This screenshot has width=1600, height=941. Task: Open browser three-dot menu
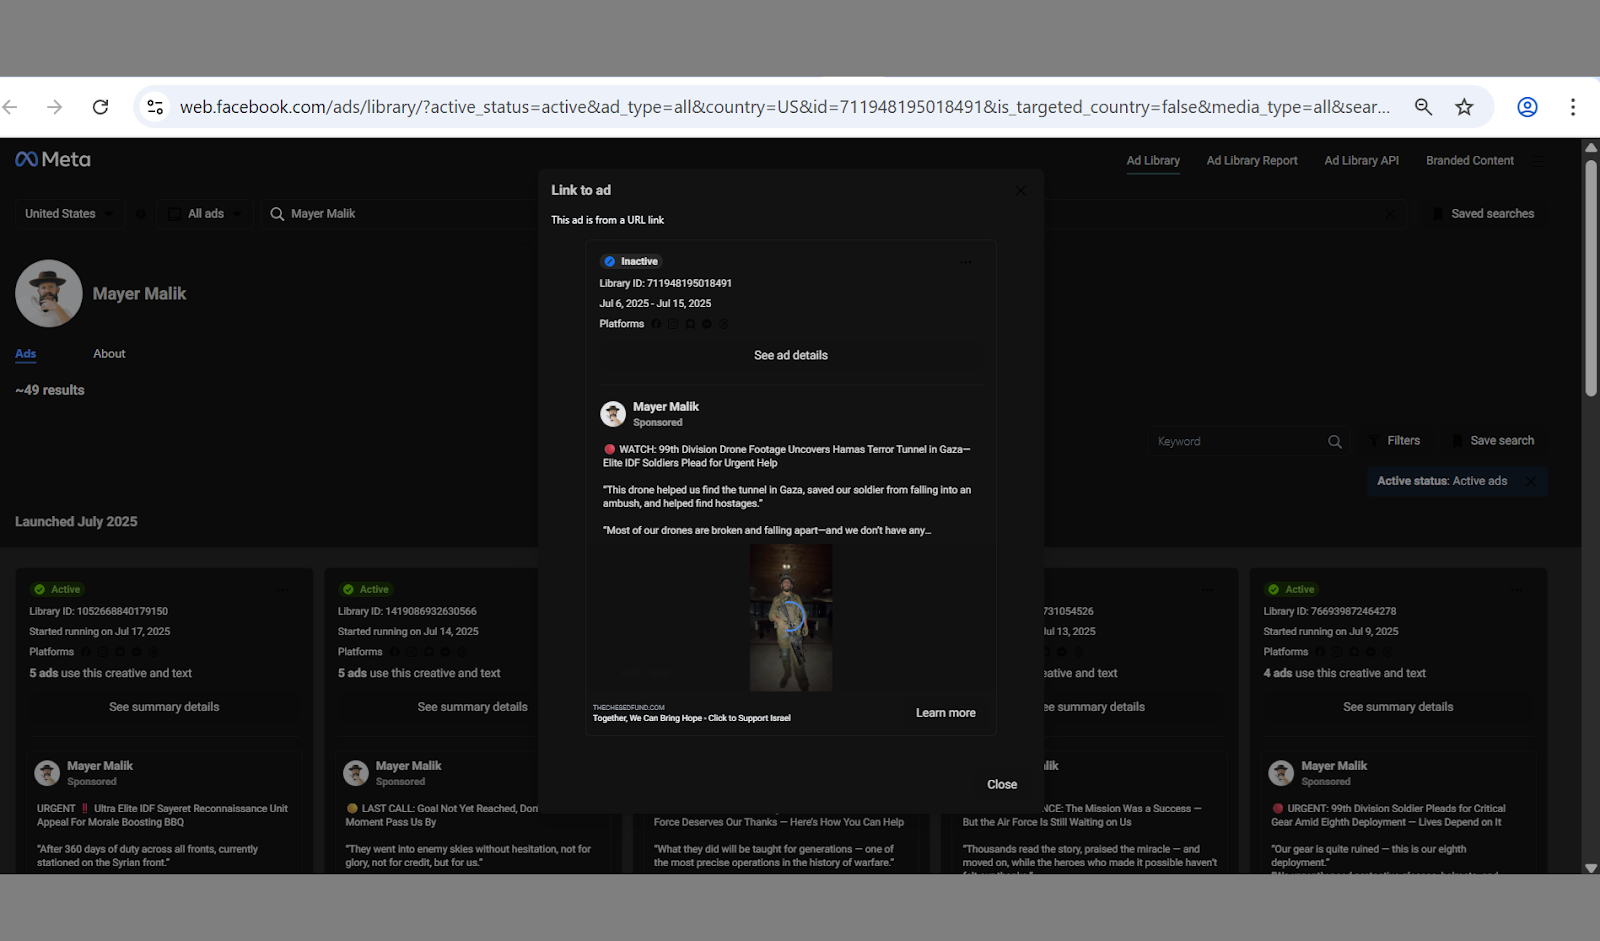[x=1573, y=107]
